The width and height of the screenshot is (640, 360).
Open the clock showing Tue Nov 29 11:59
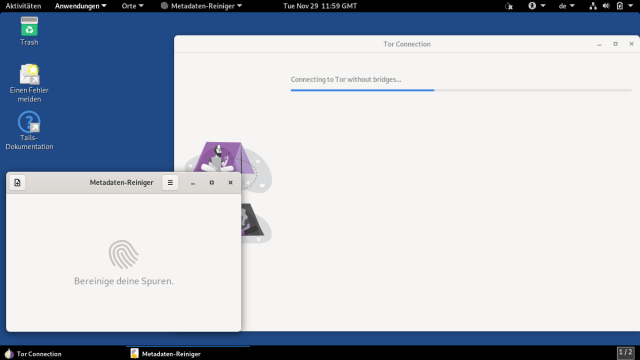tap(320, 6)
